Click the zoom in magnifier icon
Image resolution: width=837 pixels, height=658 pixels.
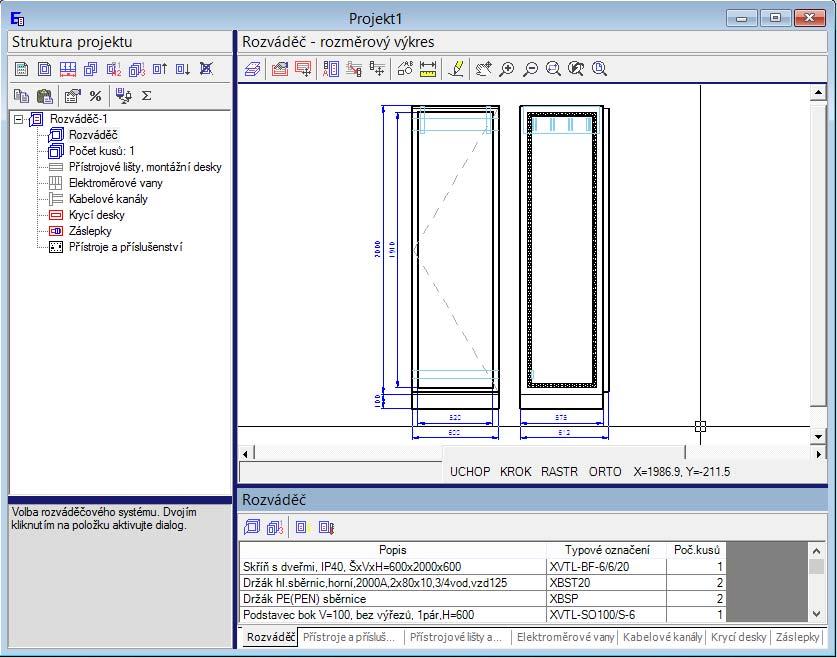507,69
